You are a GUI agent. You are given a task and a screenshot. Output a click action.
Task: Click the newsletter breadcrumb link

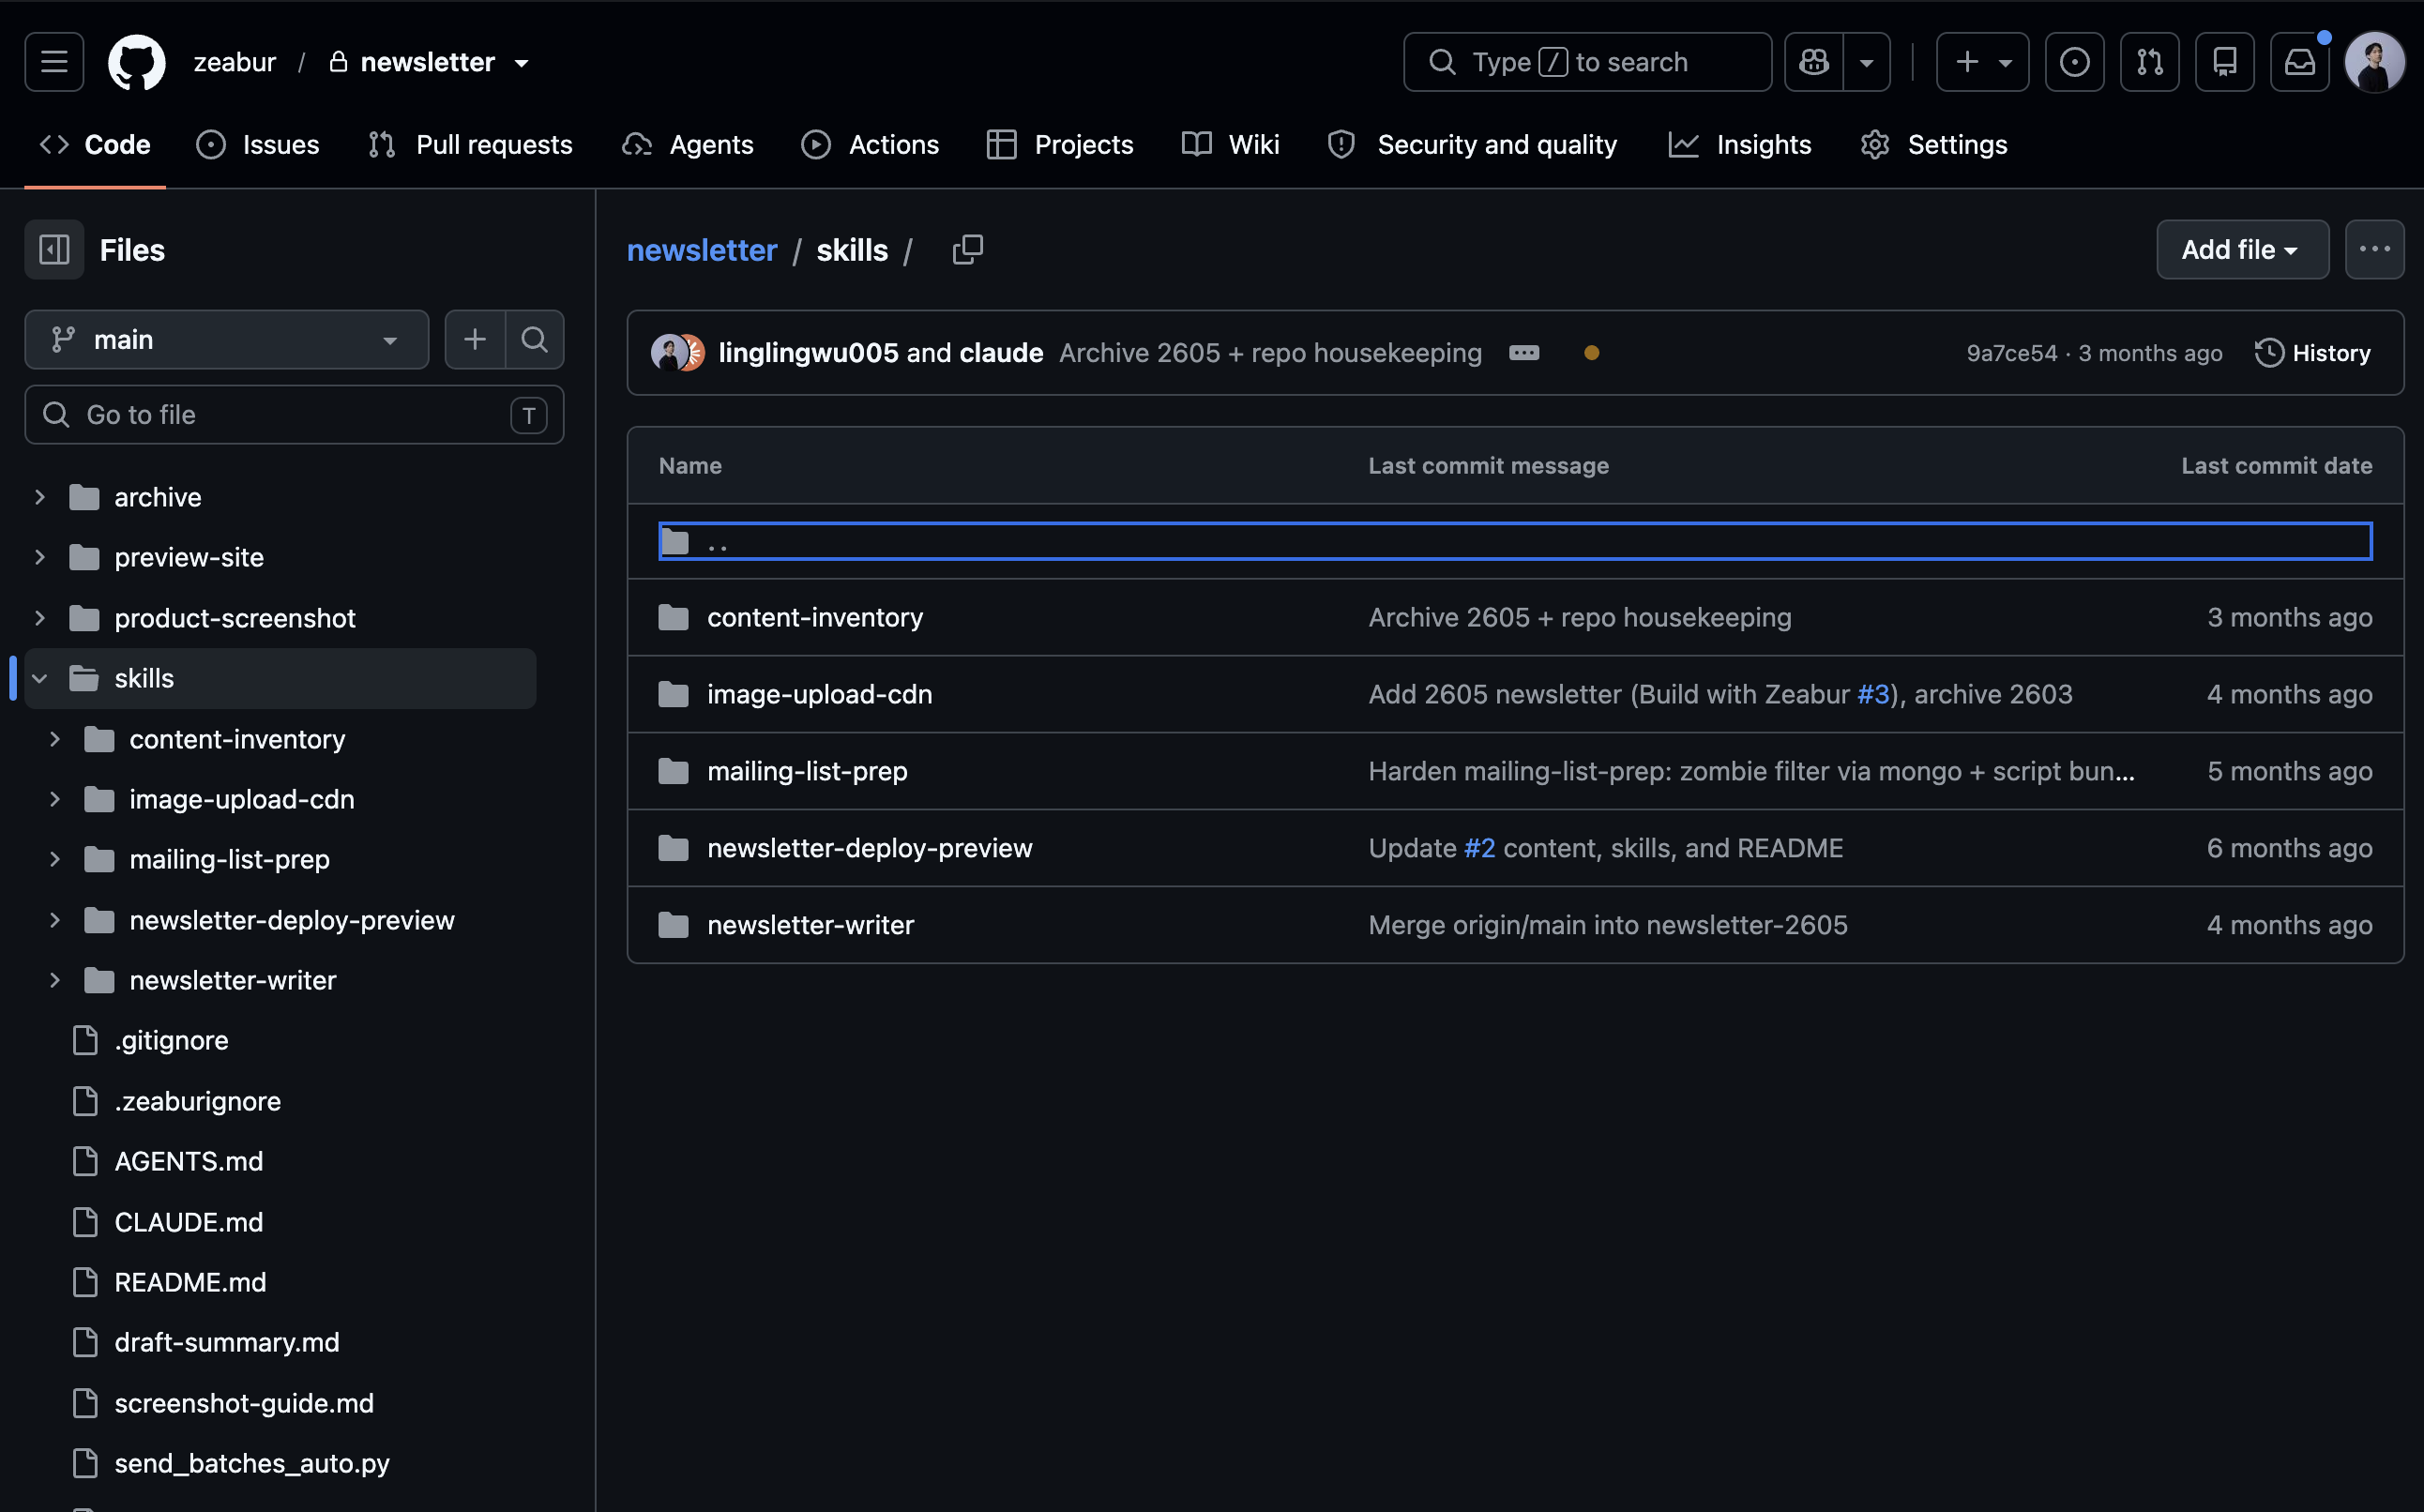702,250
